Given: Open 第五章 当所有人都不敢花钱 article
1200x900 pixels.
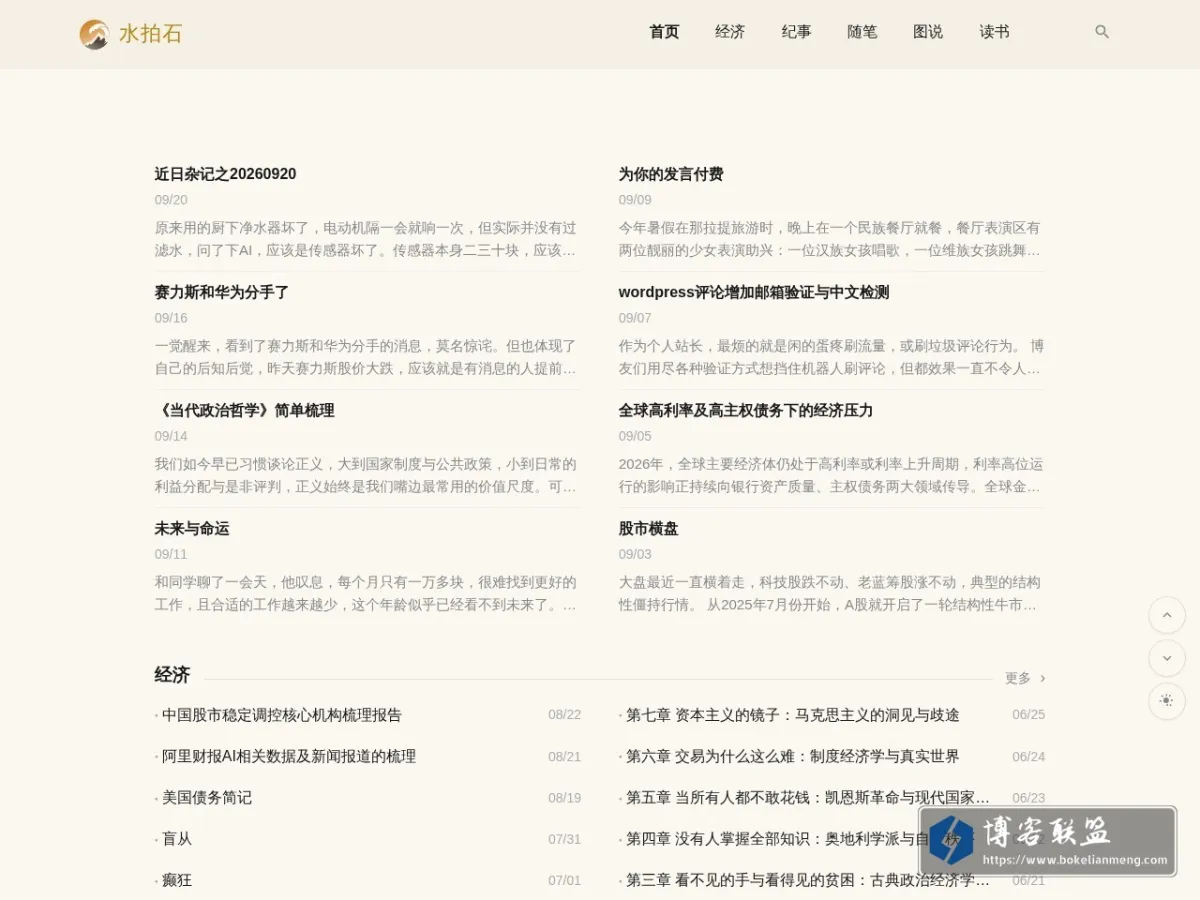Looking at the screenshot, I should click(808, 797).
